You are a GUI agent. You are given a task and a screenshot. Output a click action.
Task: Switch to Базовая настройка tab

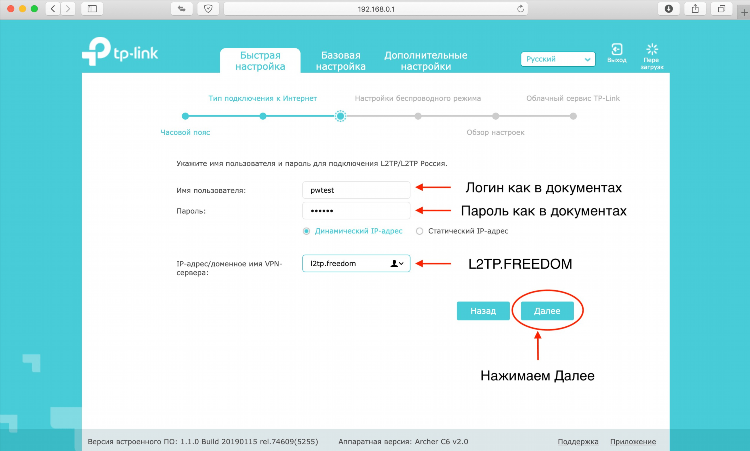(x=341, y=61)
